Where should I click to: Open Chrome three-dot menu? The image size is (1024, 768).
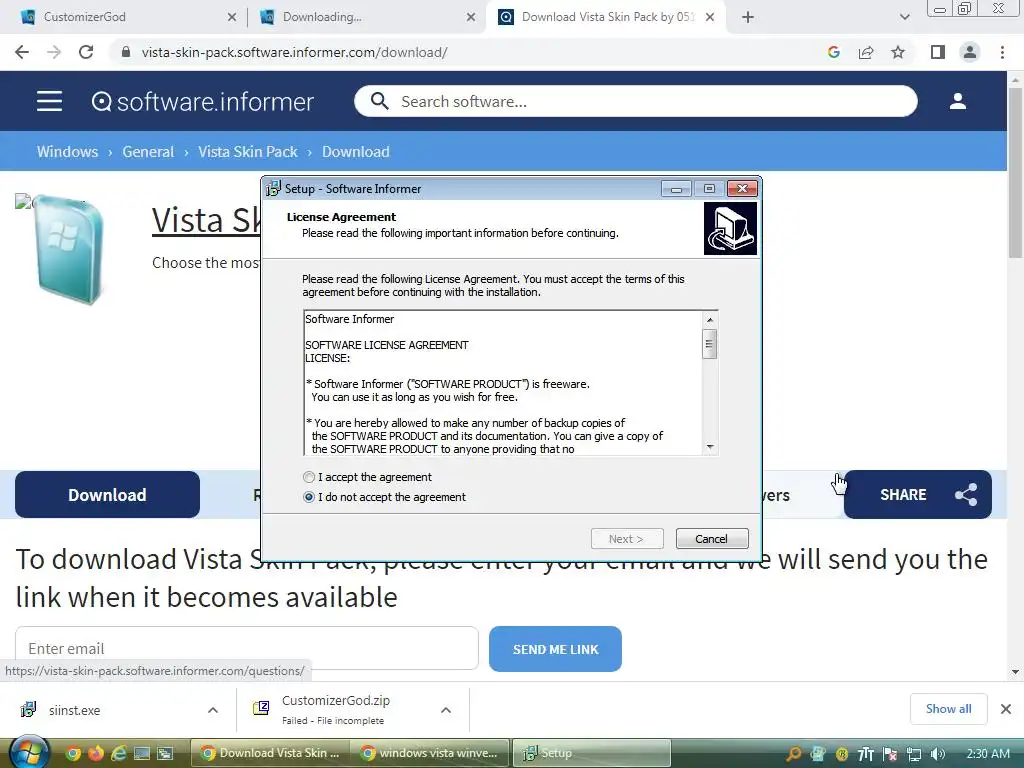1002,52
